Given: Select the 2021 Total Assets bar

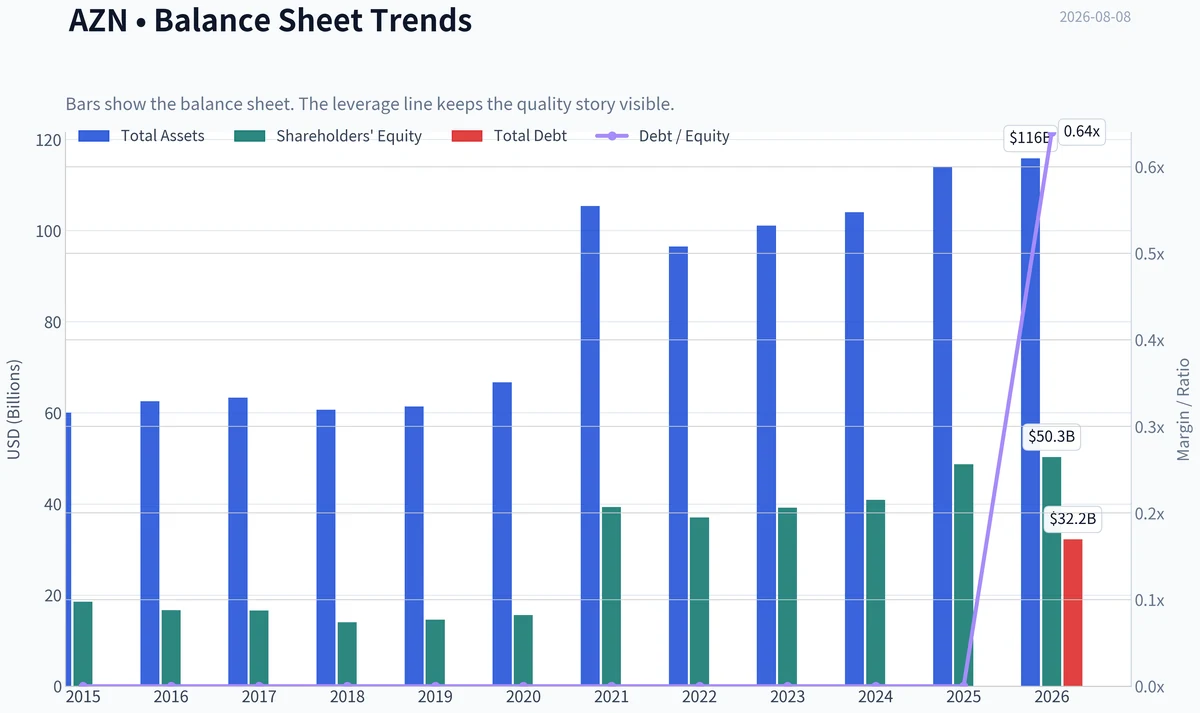Looking at the screenshot, I should tap(590, 446).
